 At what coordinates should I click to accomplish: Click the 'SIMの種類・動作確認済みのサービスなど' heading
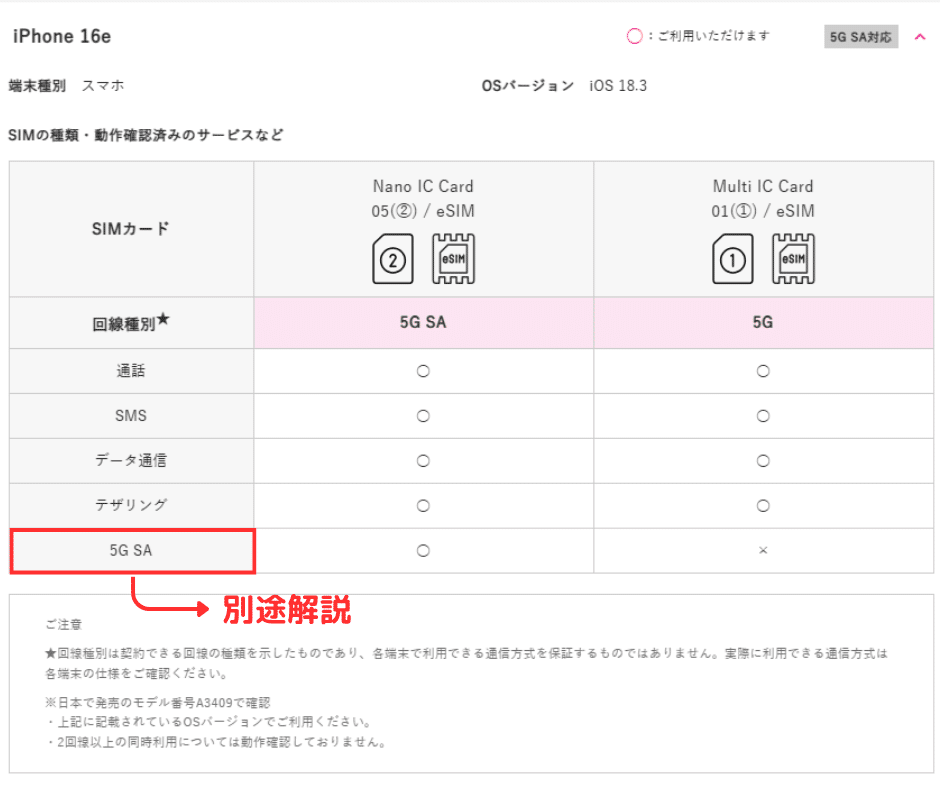tap(146, 135)
